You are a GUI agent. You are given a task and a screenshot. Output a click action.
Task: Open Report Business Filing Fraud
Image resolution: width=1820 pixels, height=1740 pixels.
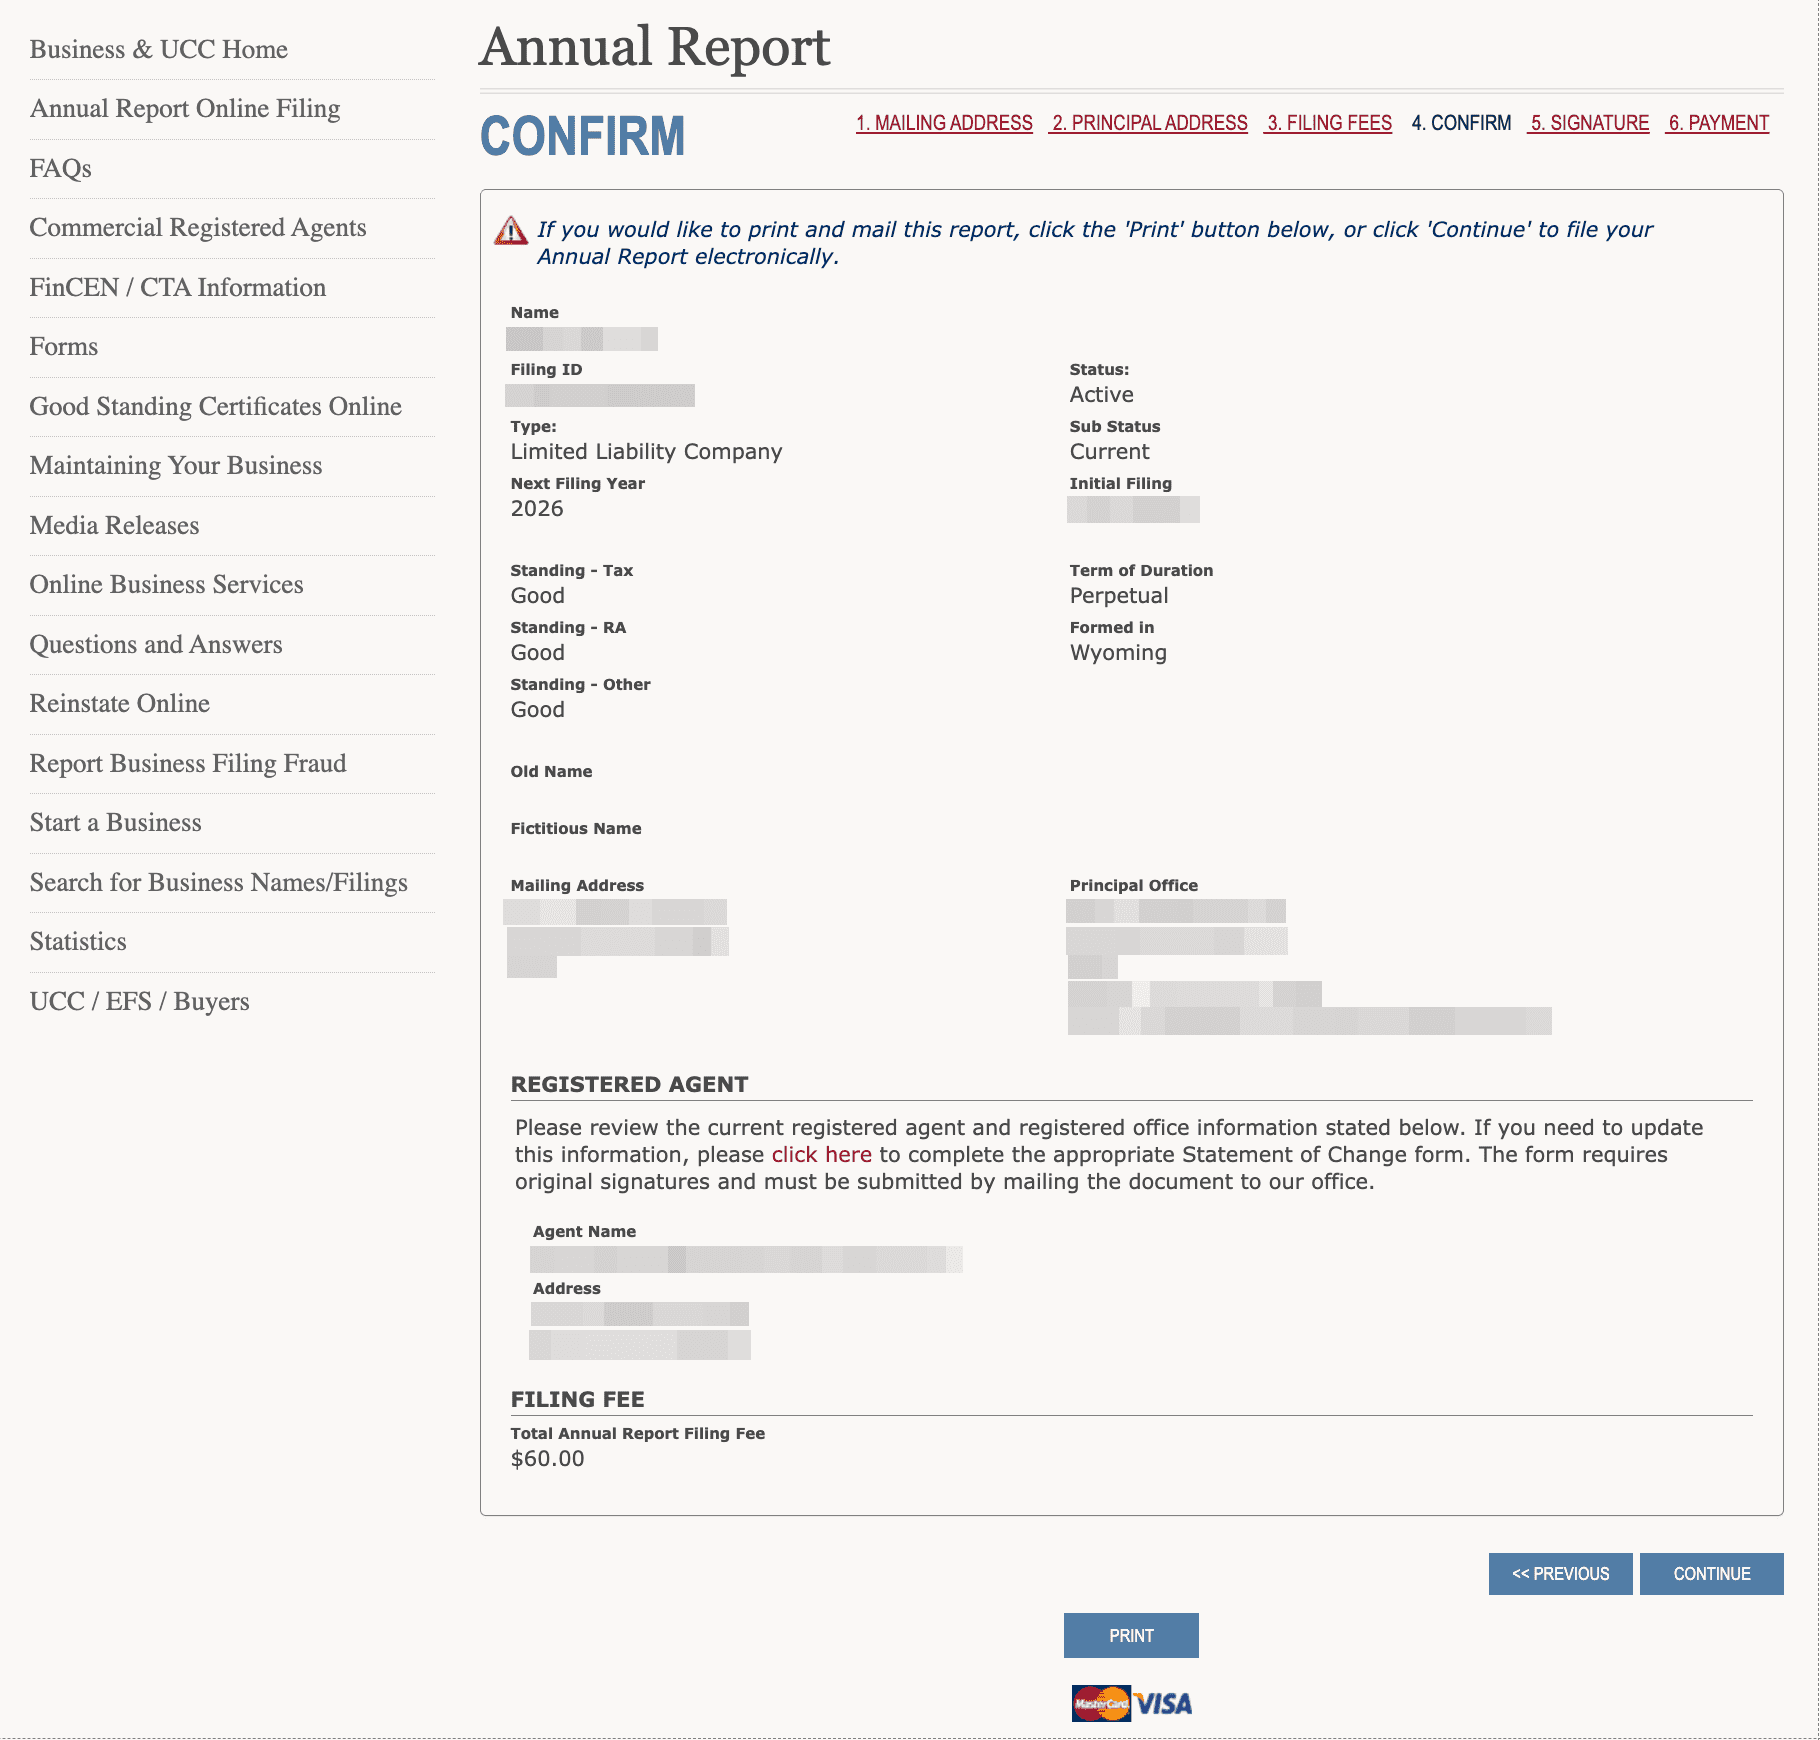pos(188,763)
